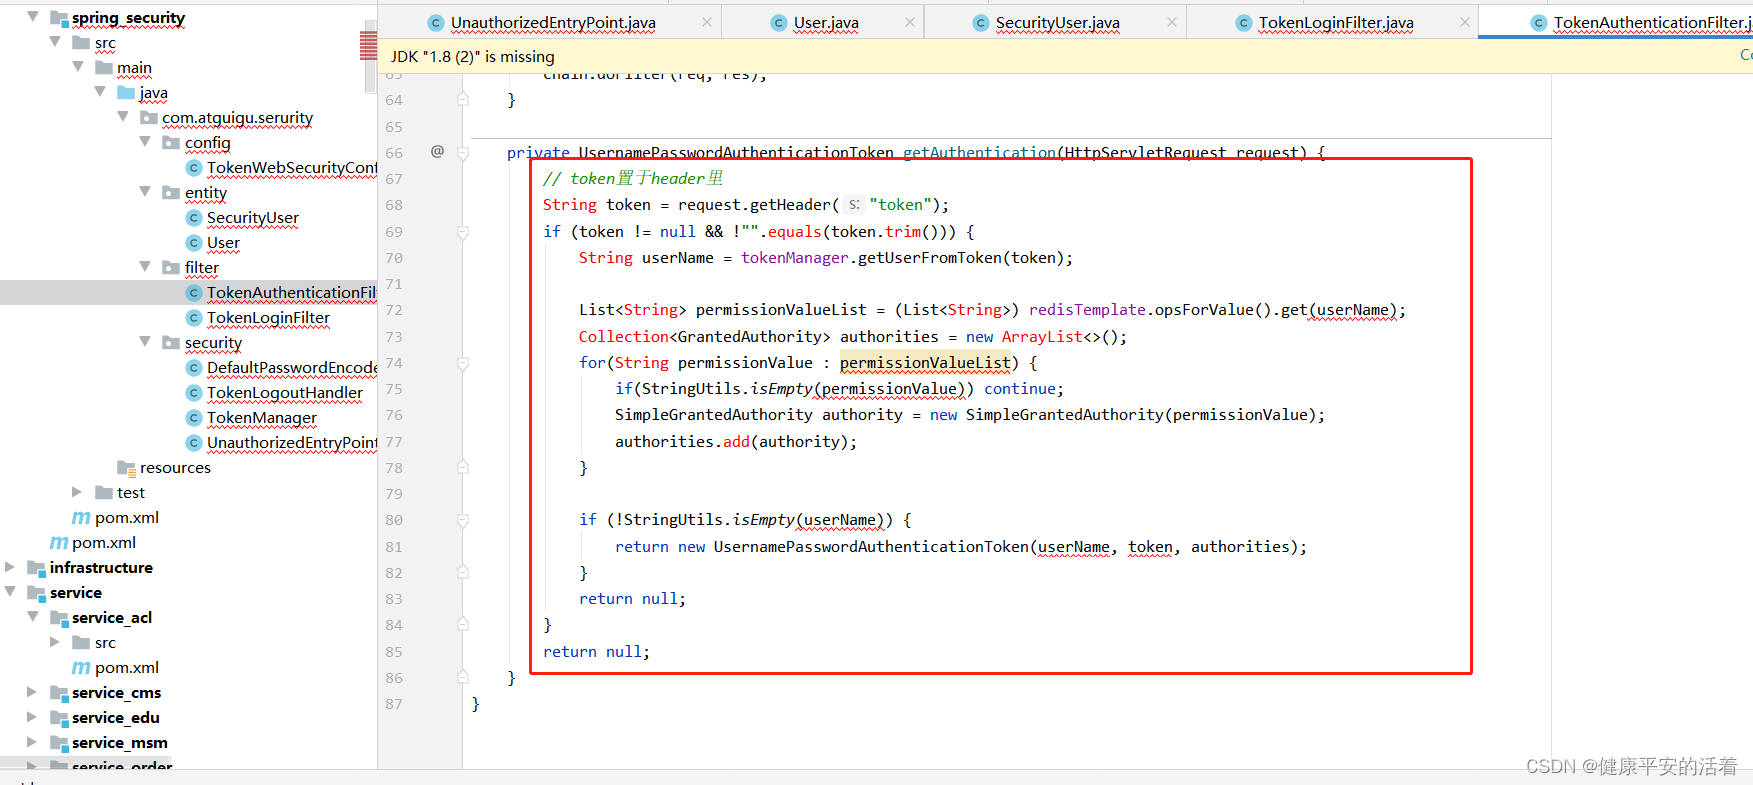Select TokenAuthenticationFilter class in tree
The image size is (1753, 785).
click(x=292, y=292)
